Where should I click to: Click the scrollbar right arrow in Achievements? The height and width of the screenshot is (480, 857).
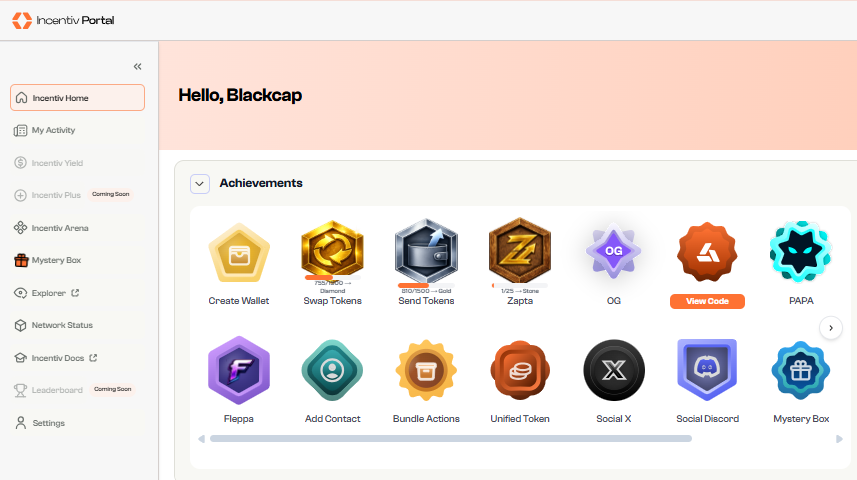pos(839,438)
